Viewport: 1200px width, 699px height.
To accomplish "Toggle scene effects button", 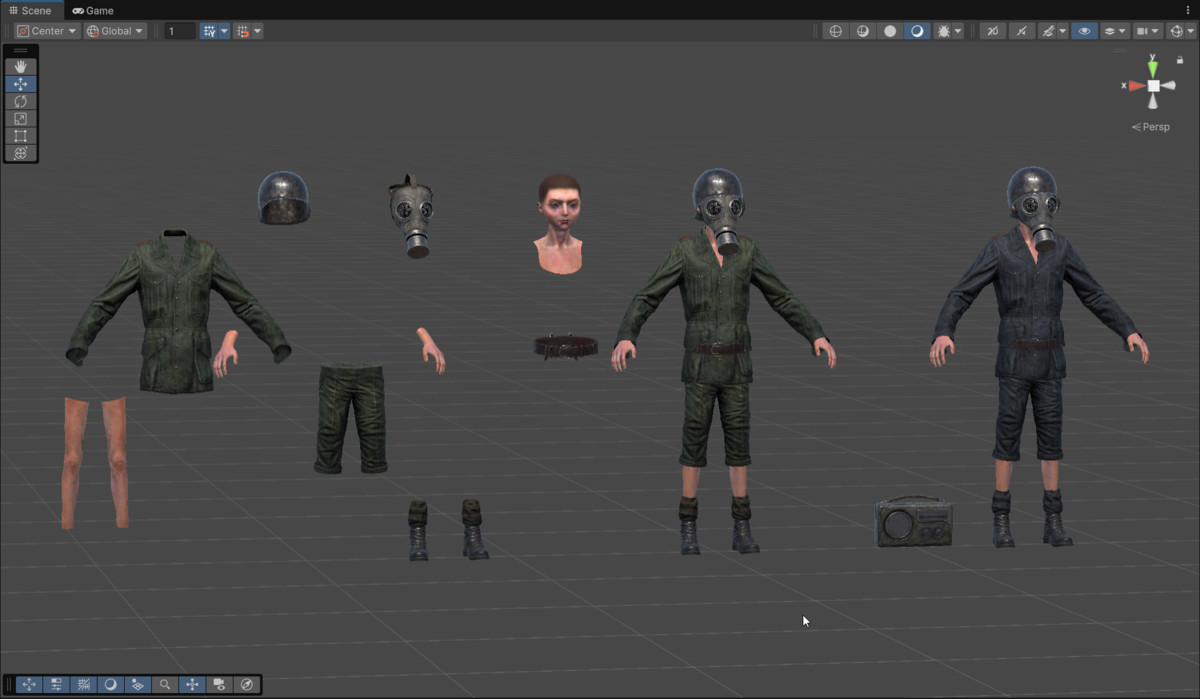I will coord(1047,31).
